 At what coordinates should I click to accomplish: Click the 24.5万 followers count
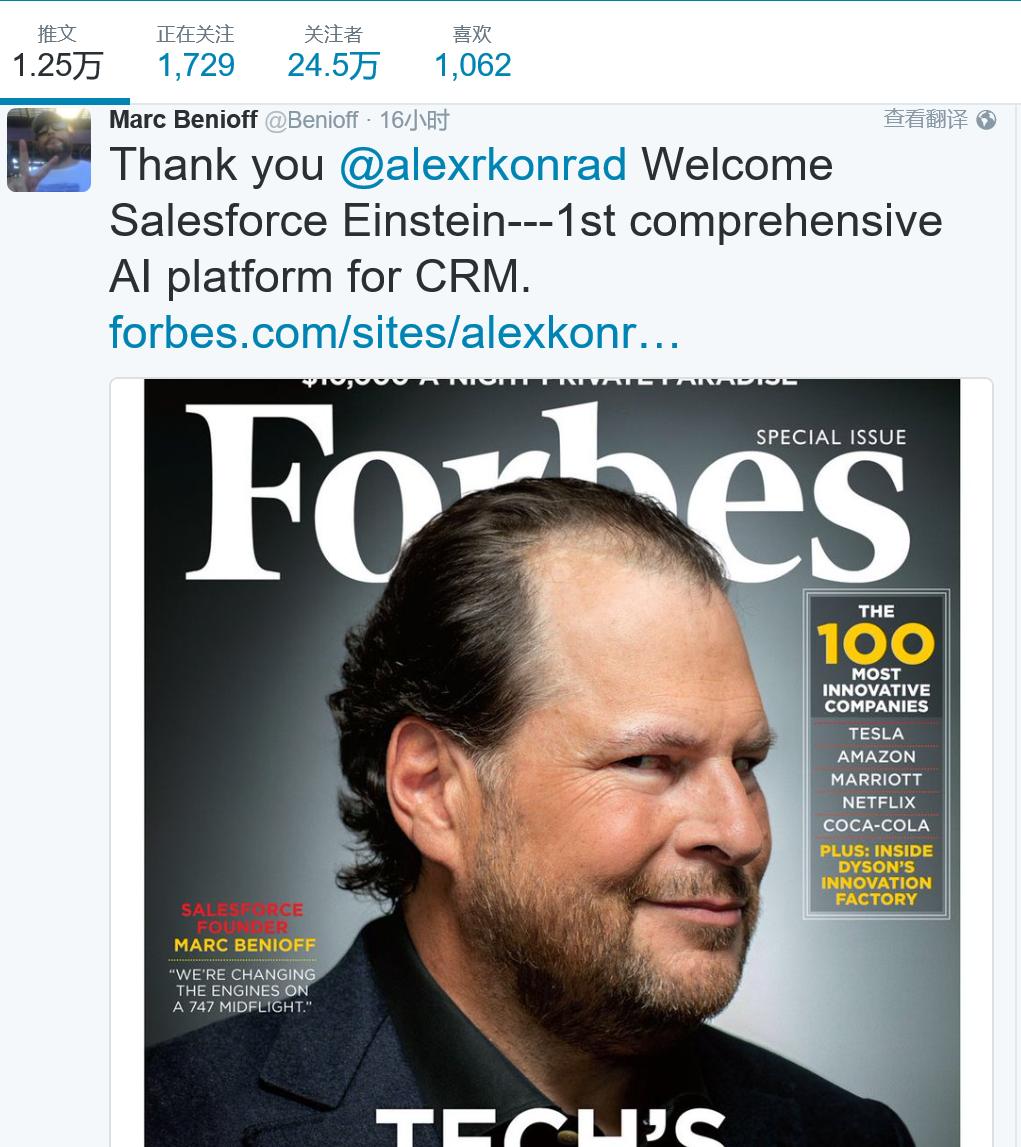point(333,66)
